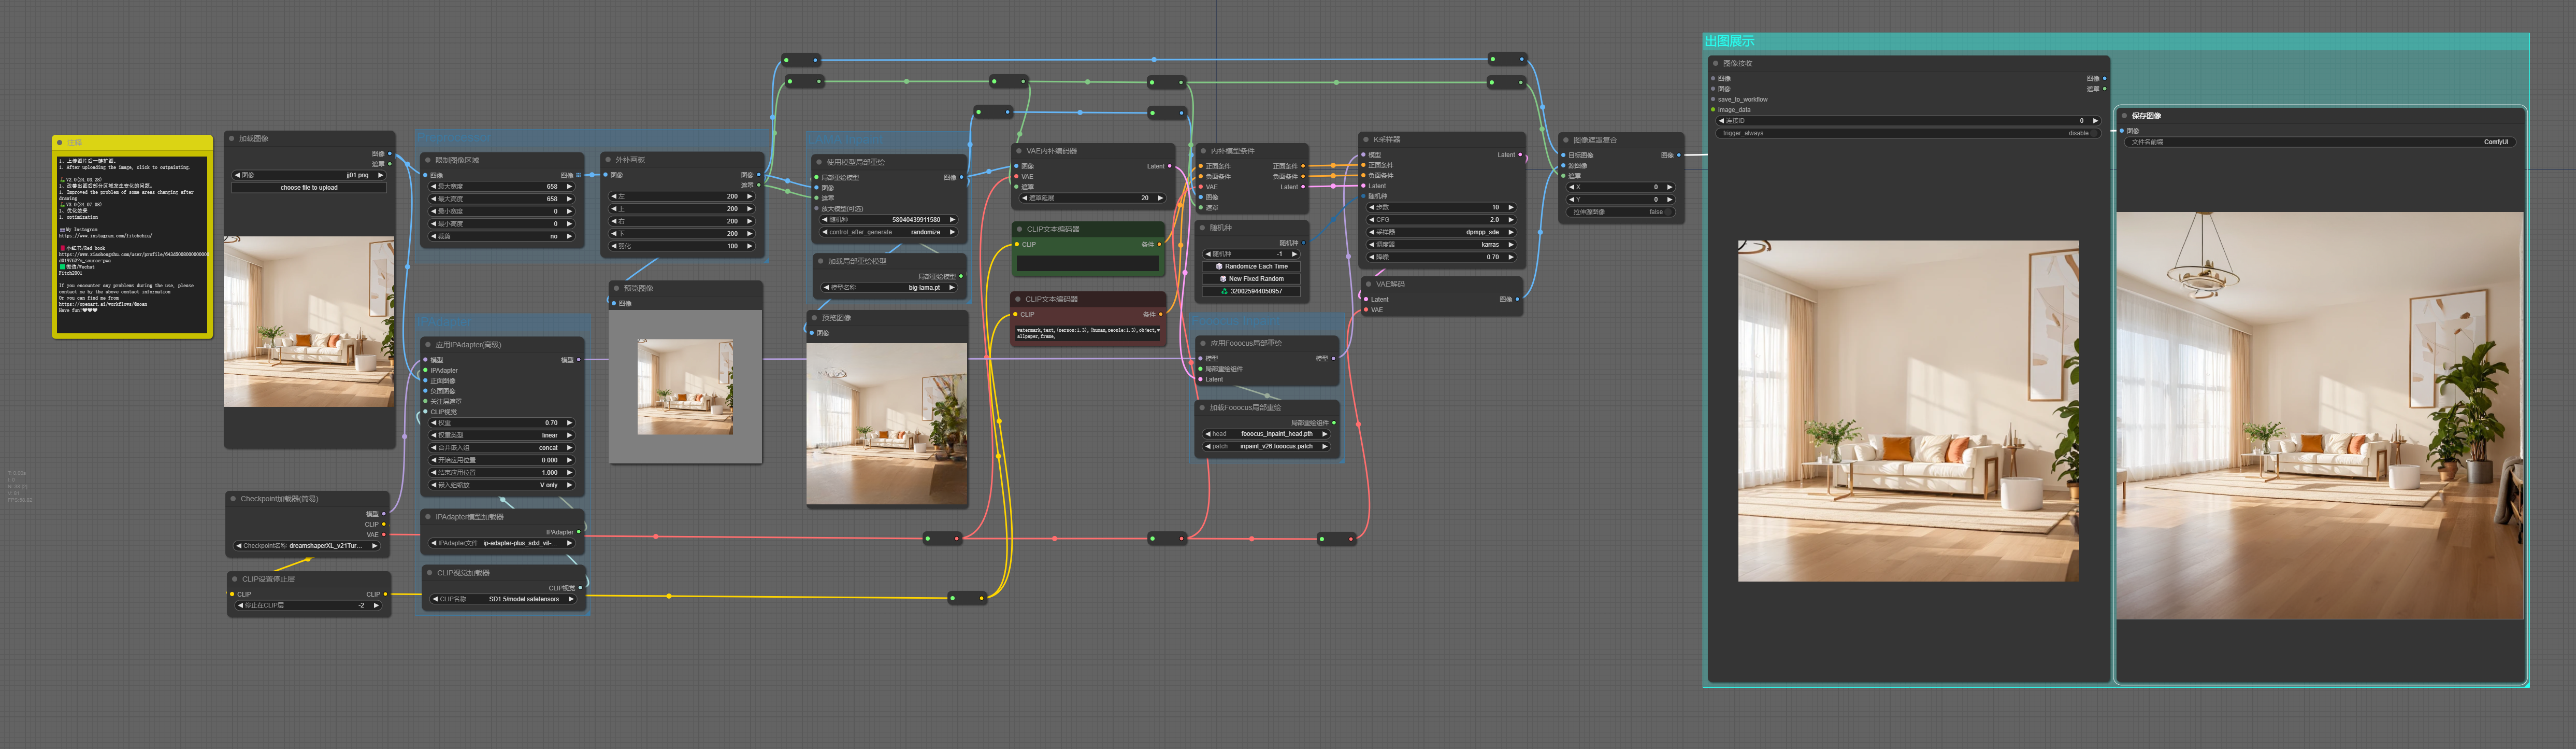Collapse the VAE解码 node title dot
The width and height of the screenshot is (2576, 749).
click(x=1368, y=284)
